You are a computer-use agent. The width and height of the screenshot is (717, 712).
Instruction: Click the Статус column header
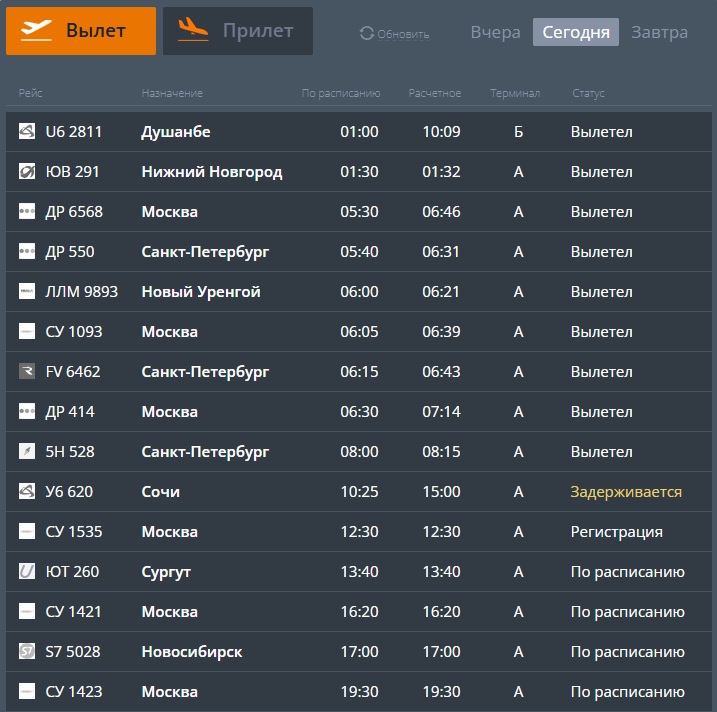pos(588,93)
